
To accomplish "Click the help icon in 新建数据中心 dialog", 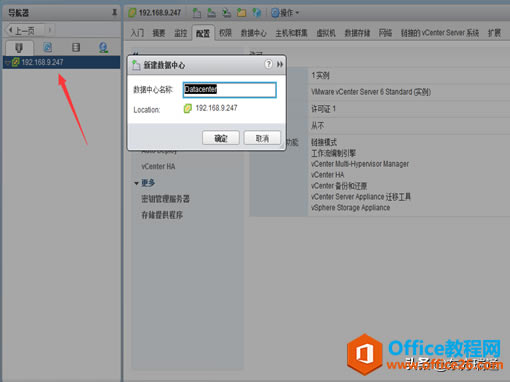I will coord(268,64).
